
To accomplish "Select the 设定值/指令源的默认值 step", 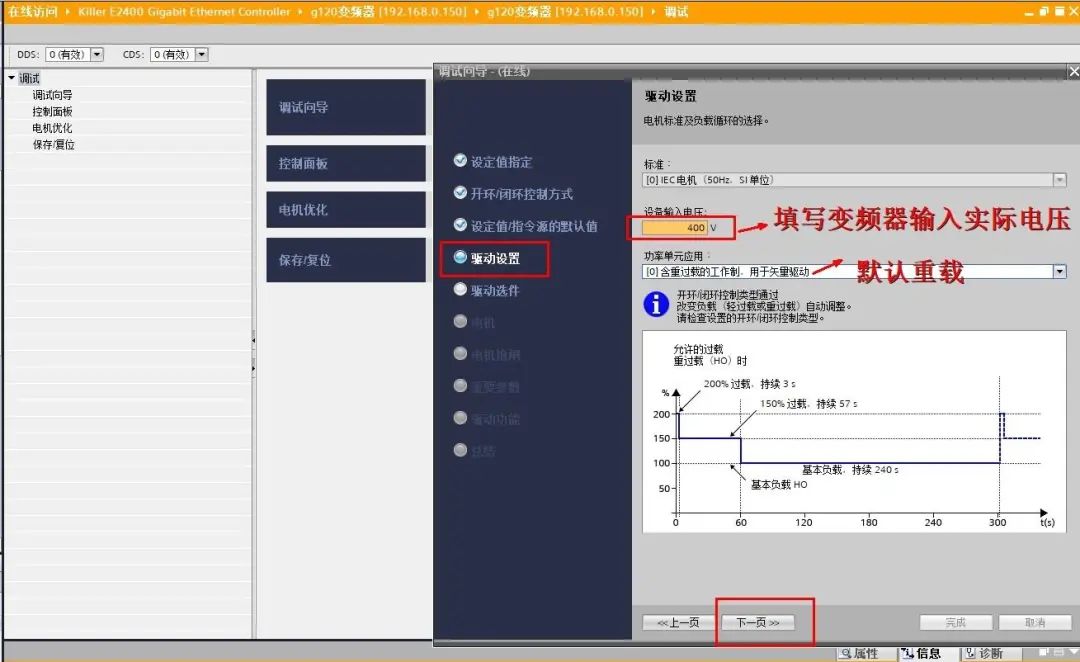I will point(534,226).
